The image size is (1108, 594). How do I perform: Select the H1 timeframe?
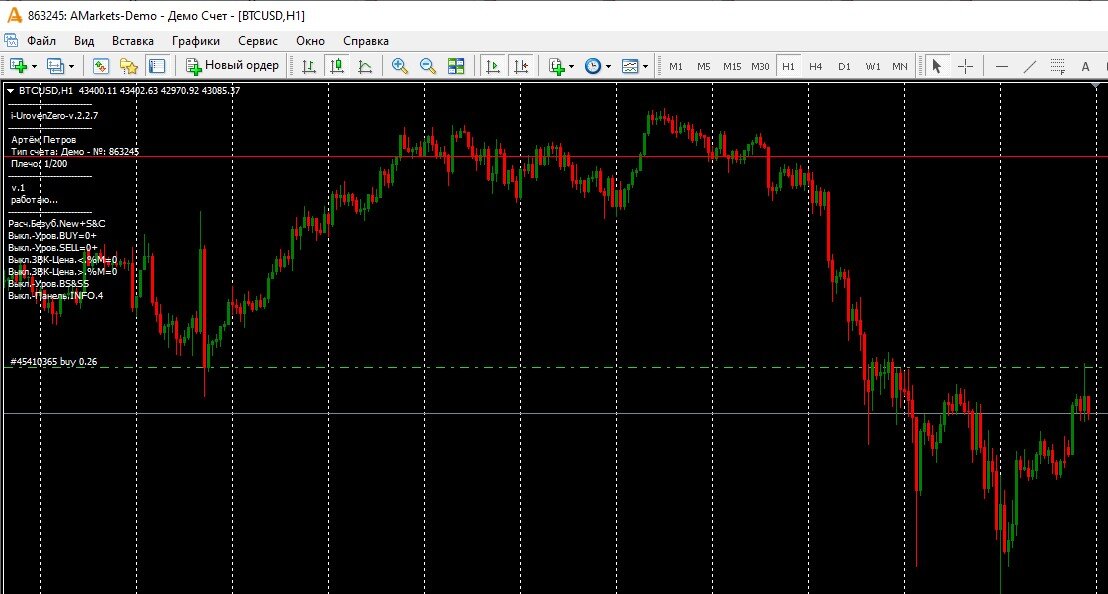pyautogui.click(x=789, y=66)
